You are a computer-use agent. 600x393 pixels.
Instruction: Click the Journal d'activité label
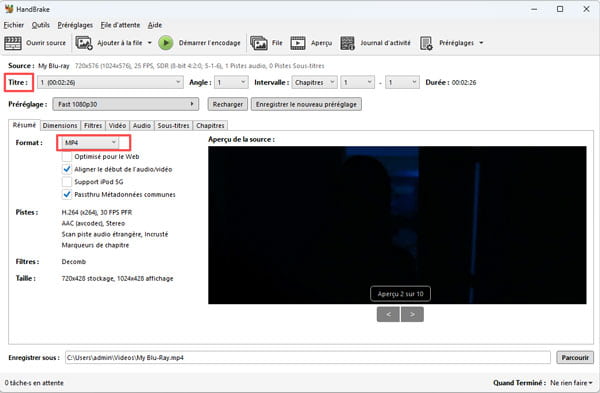pos(385,43)
